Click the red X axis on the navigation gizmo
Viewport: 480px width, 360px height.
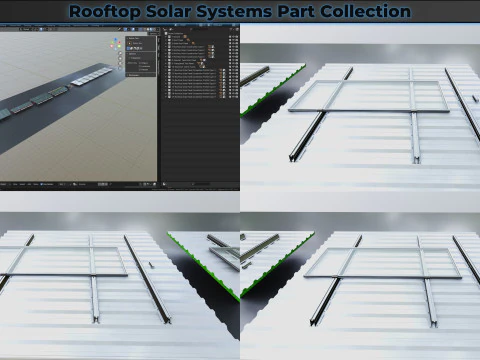(x=119, y=42)
